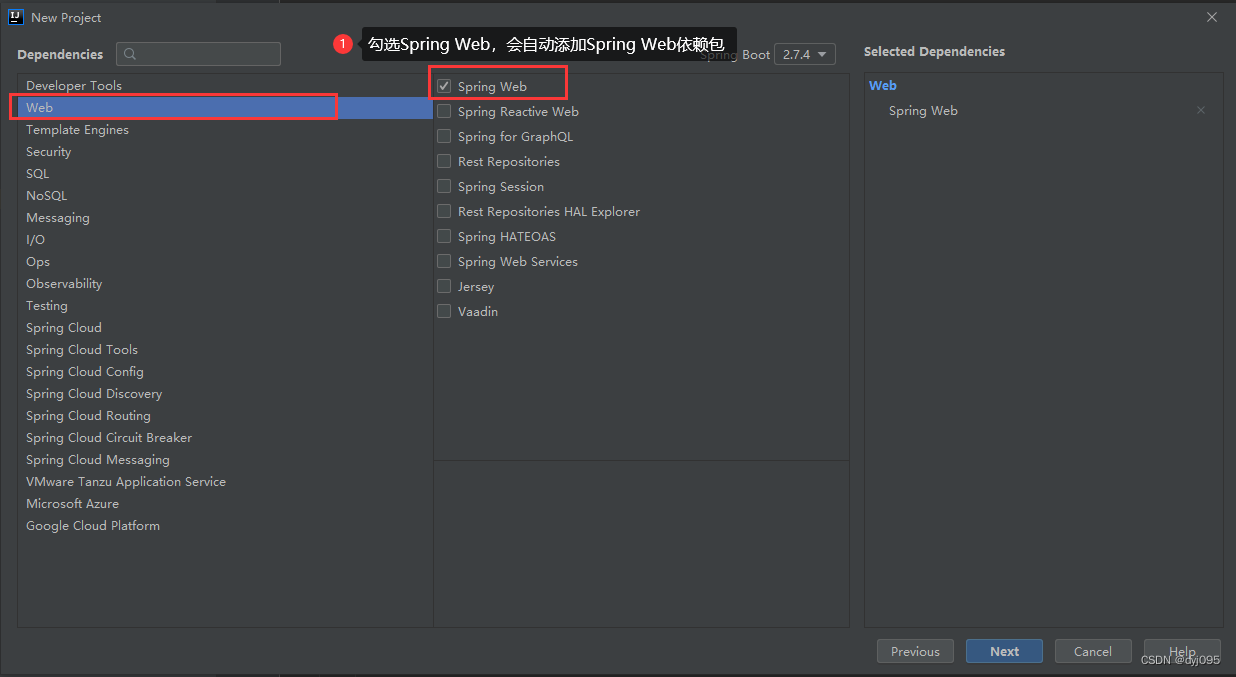
Task: Enable the Jersey dependency checkbox
Action: tap(444, 287)
